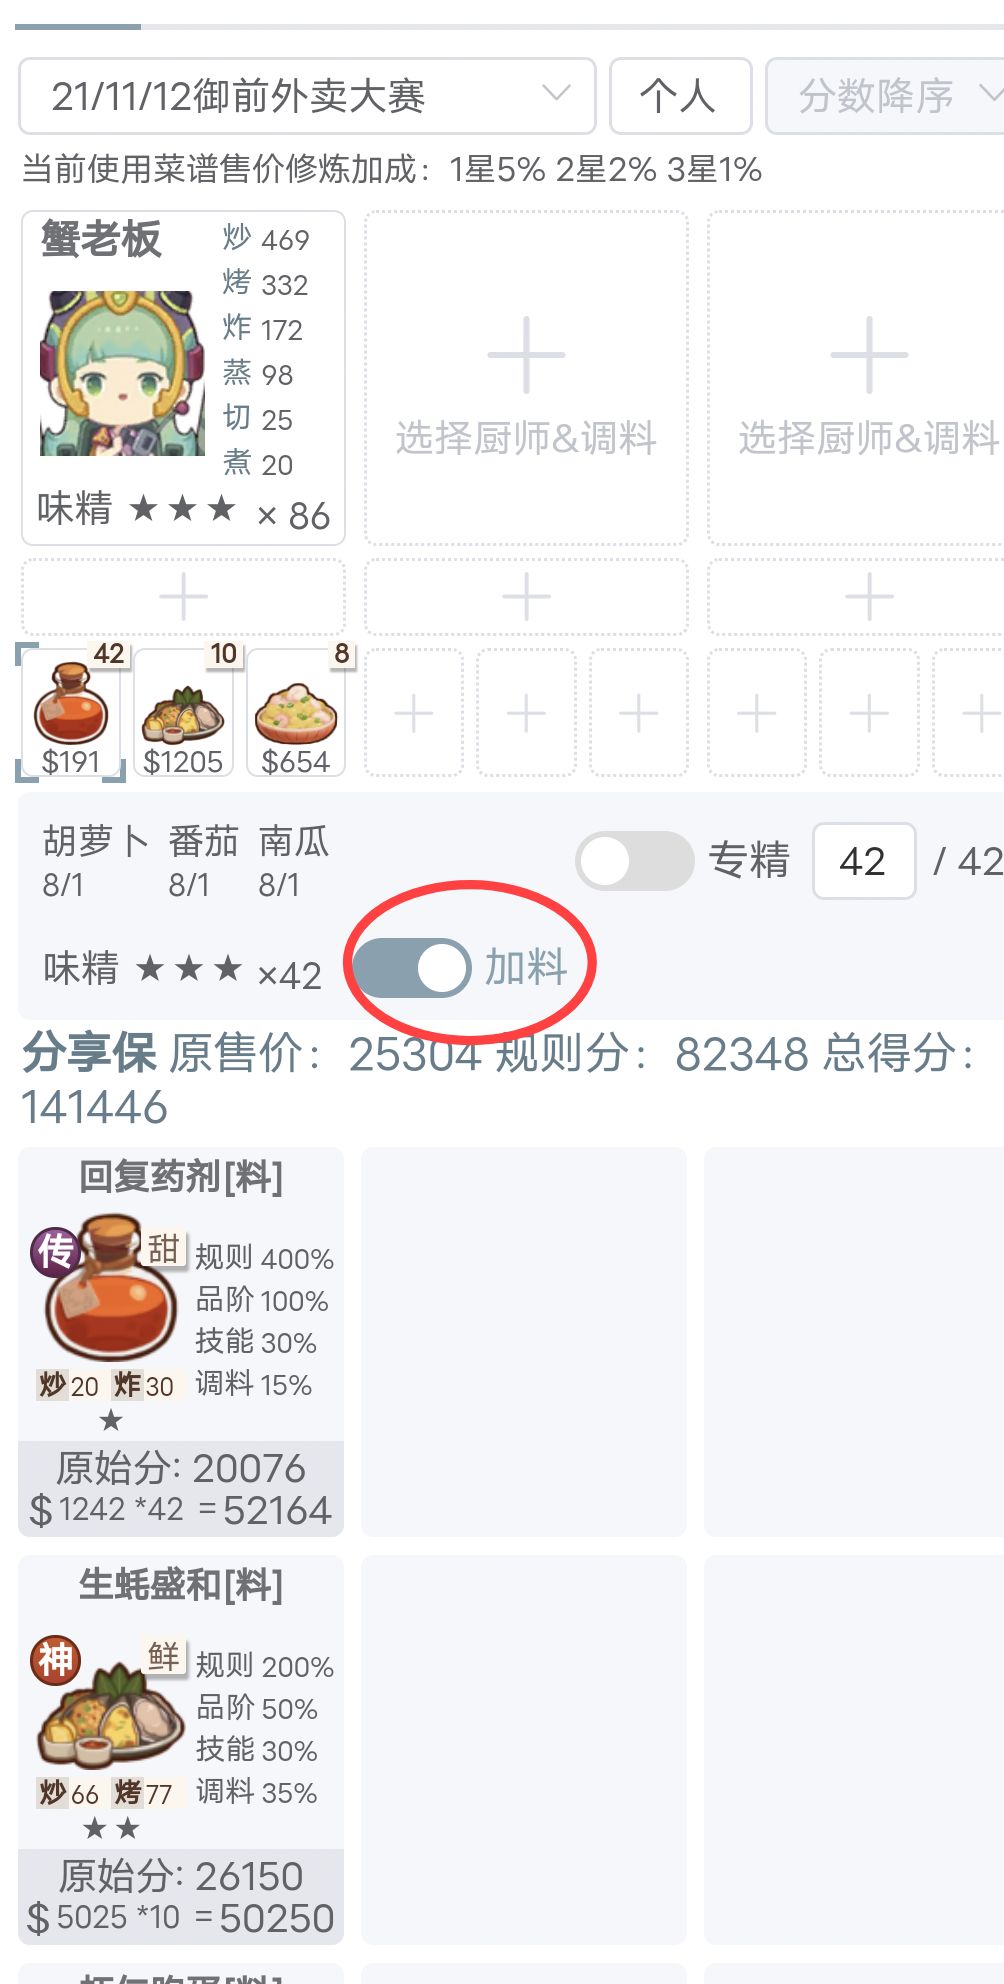
Task: Add chef and seasoning in the second chef slot
Action: (x=526, y=378)
